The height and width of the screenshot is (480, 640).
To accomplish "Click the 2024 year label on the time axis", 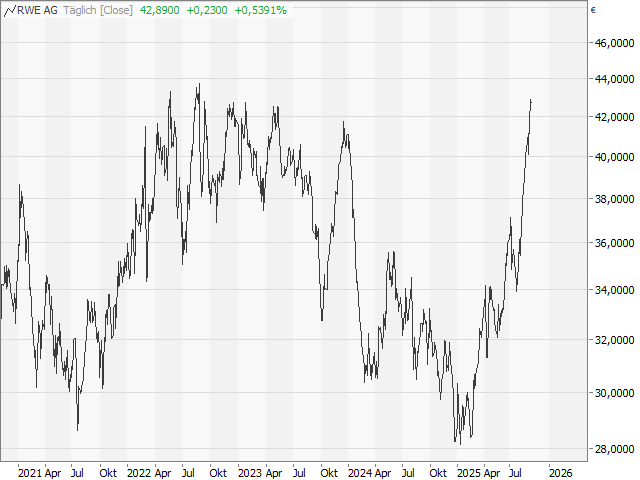I will pyautogui.click(x=360, y=473).
